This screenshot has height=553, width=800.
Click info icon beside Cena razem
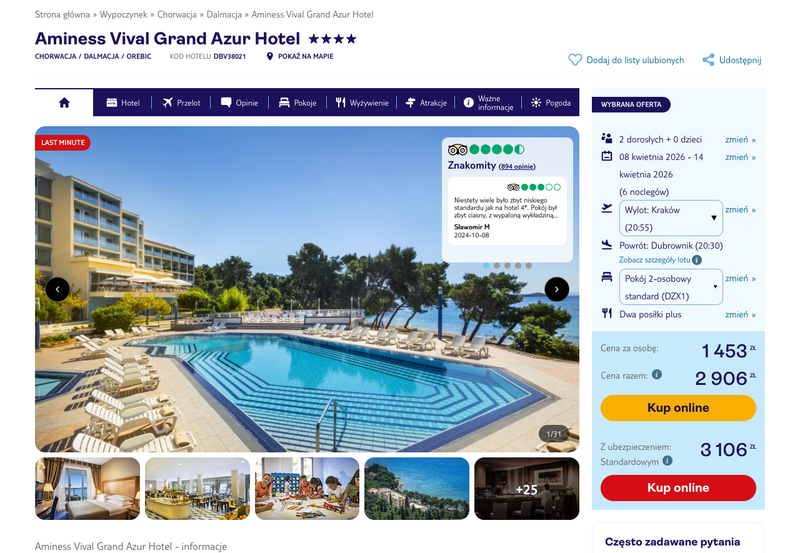pos(657,374)
